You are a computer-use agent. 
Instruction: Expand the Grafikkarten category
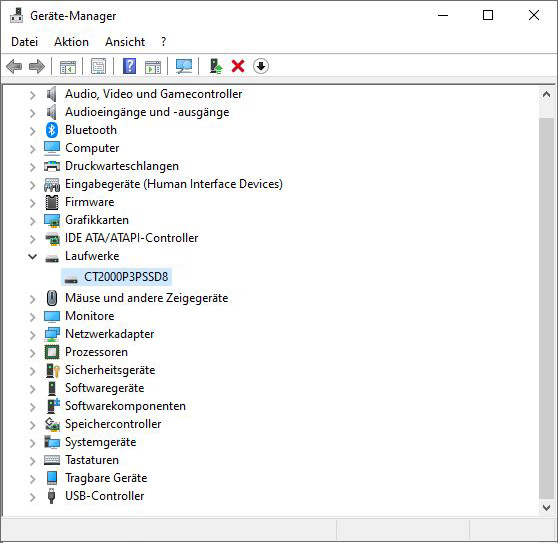point(32,221)
